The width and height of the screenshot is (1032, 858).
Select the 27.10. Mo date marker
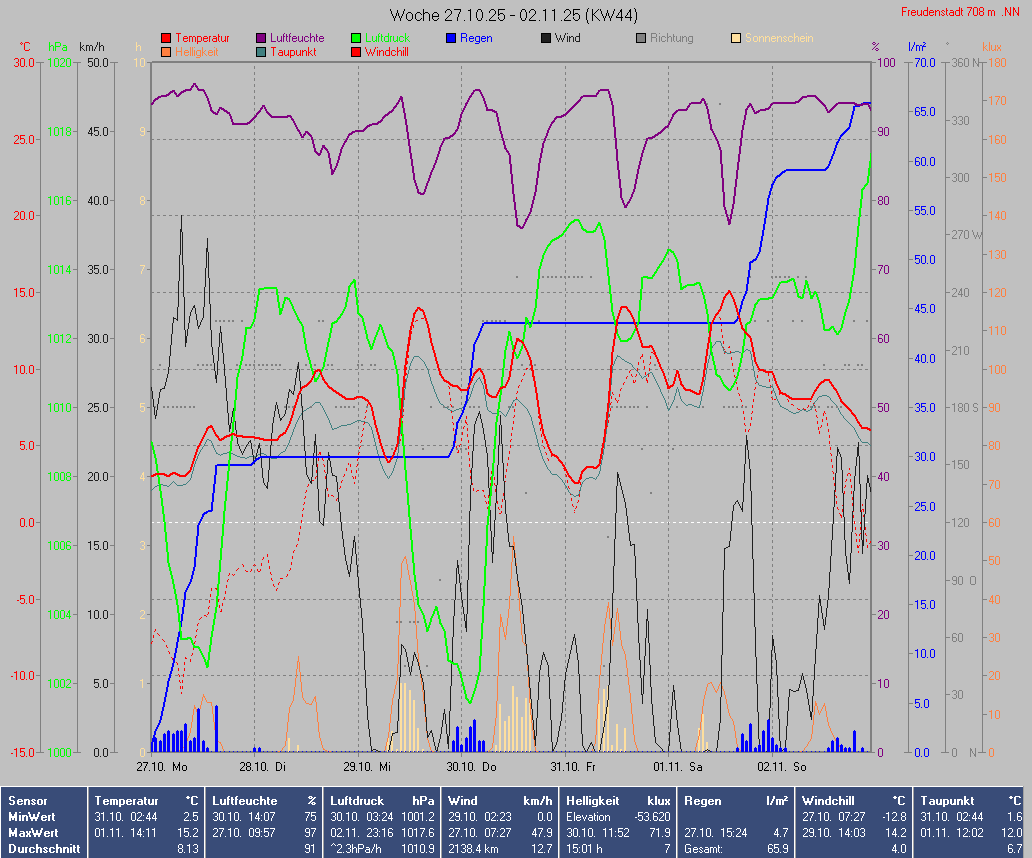click(x=162, y=767)
